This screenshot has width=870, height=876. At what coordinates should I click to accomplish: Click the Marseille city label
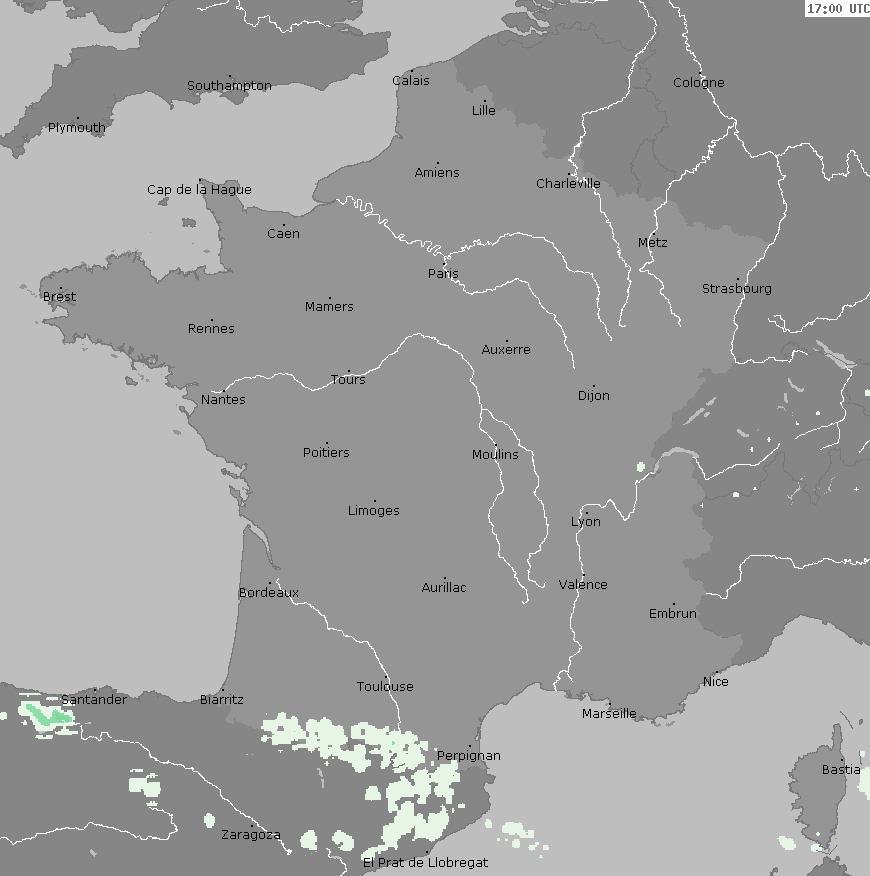[609, 714]
